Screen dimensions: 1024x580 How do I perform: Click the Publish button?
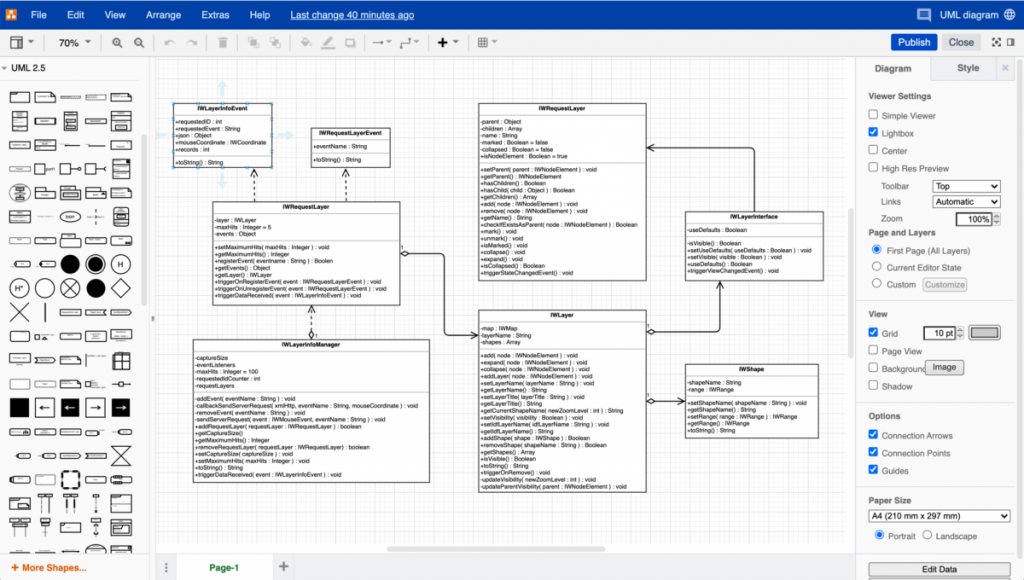[913, 42]
